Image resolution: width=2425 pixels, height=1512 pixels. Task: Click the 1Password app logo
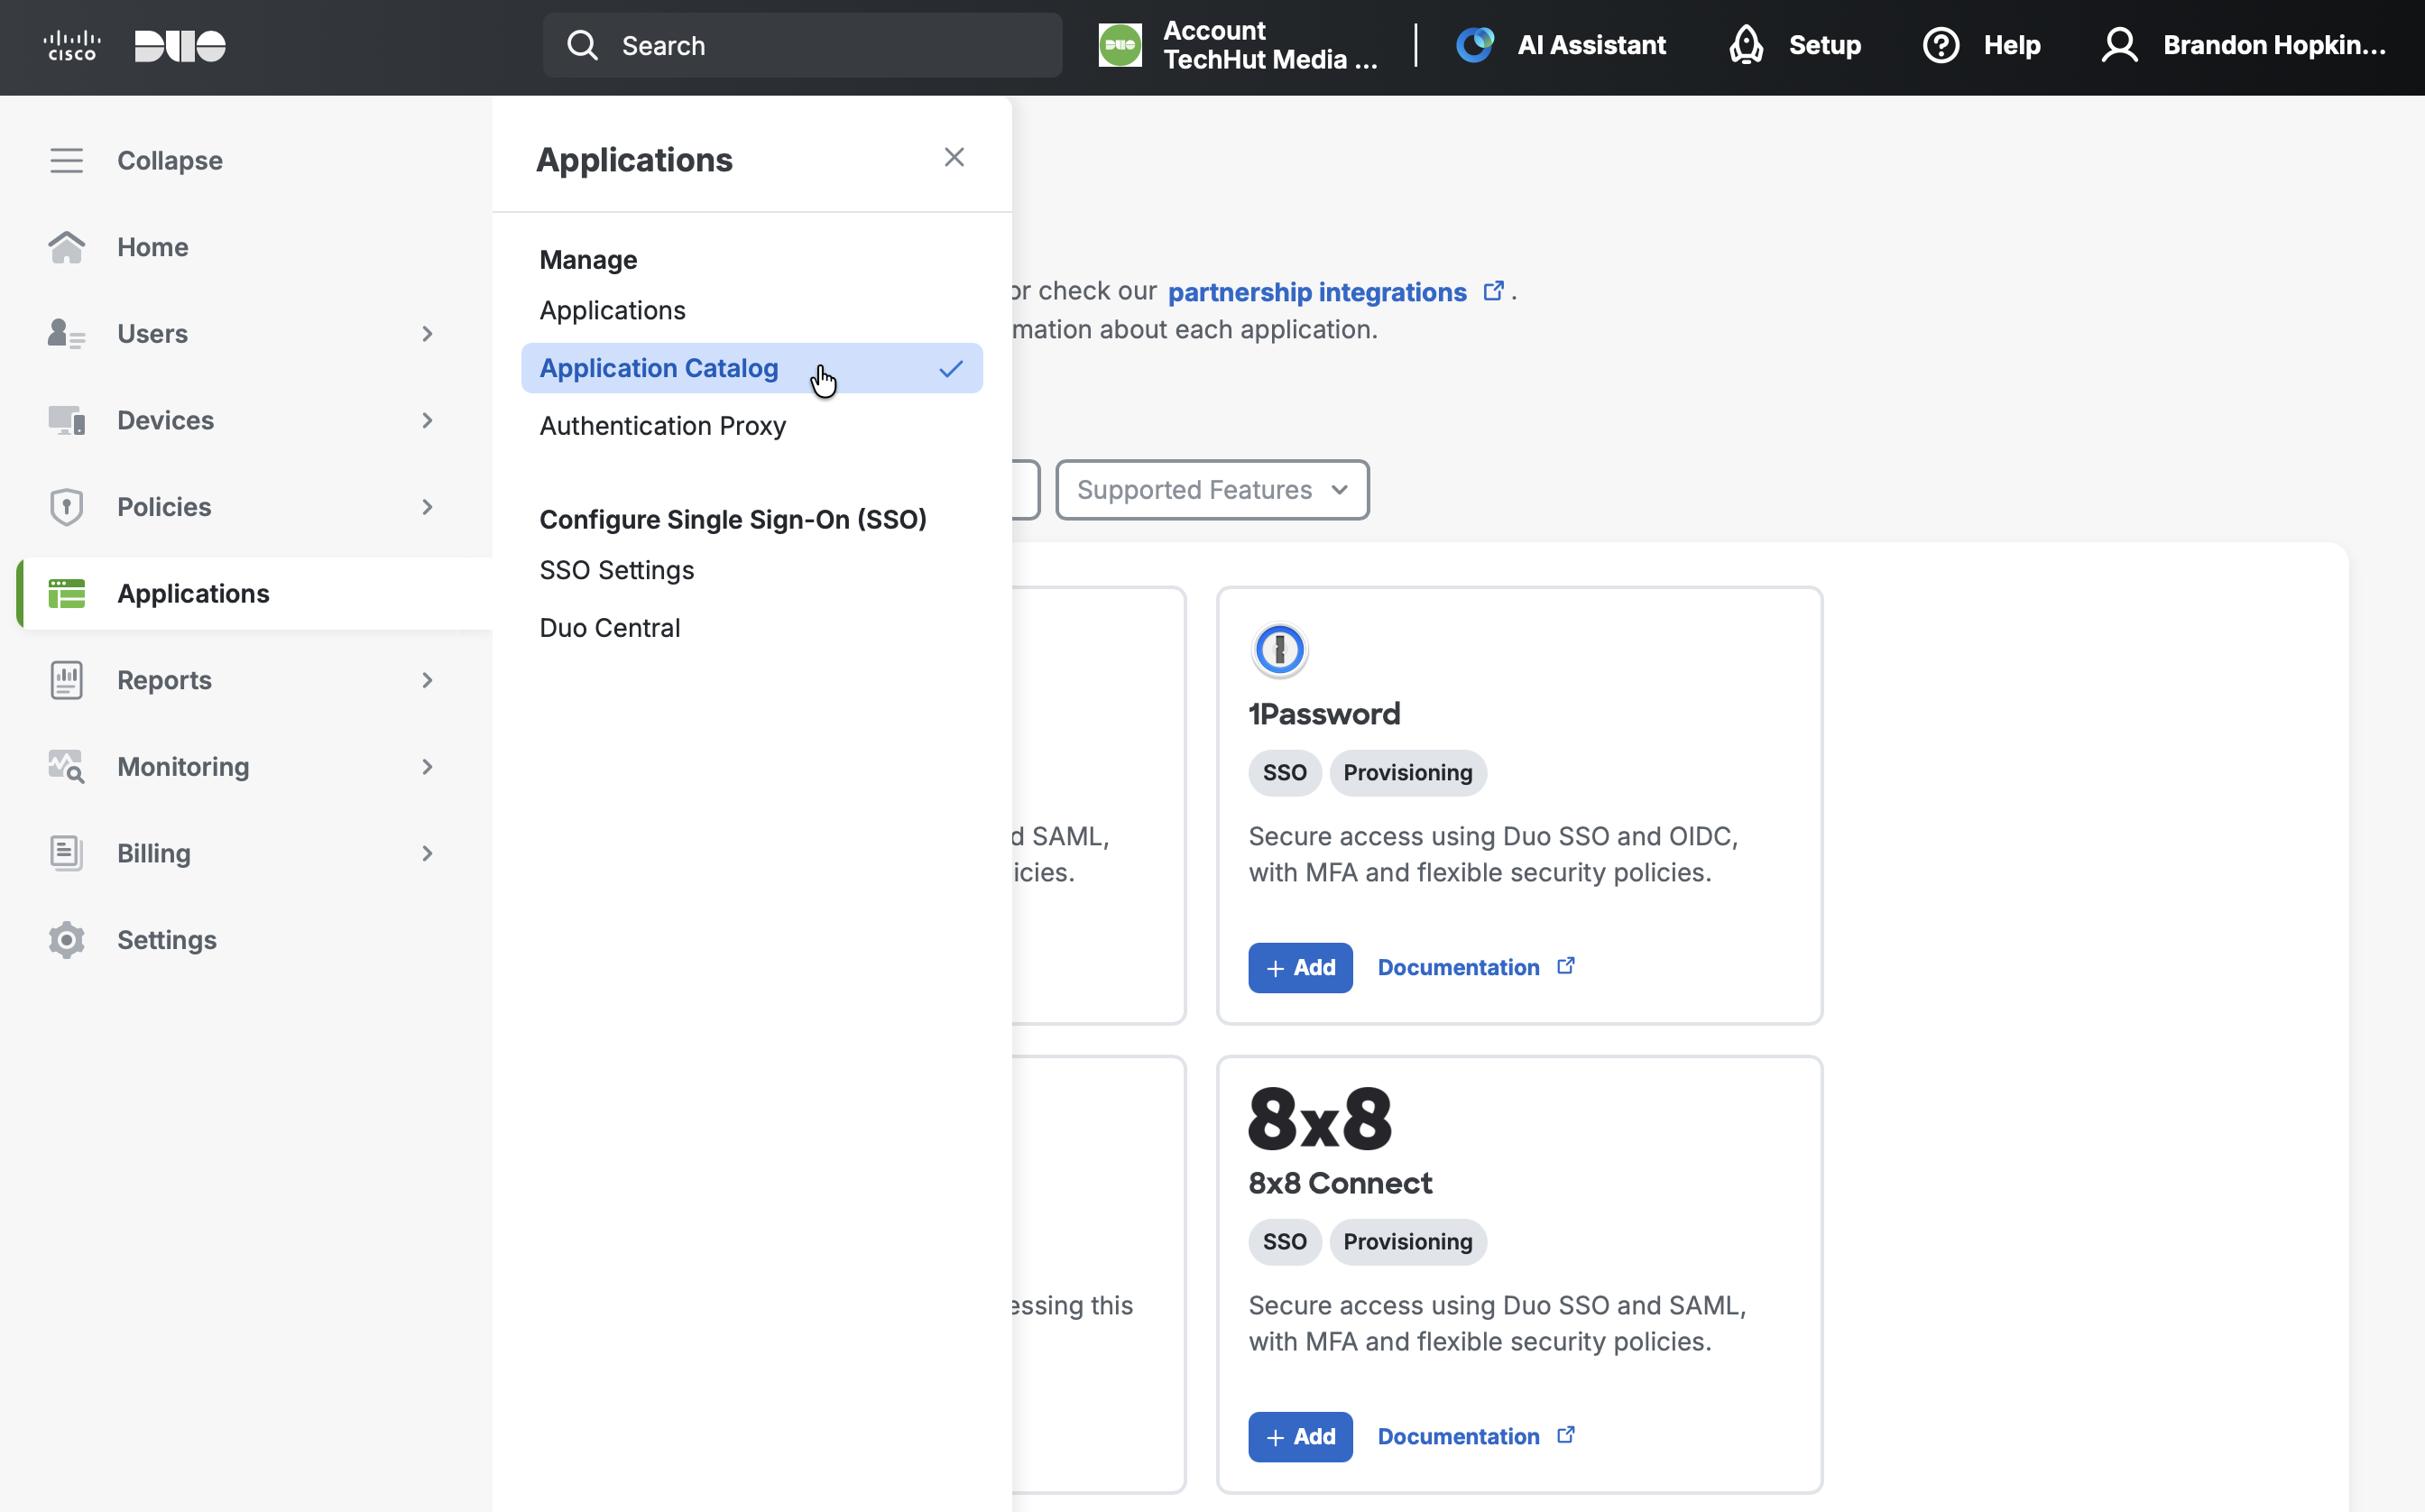tap(1279, 650)
